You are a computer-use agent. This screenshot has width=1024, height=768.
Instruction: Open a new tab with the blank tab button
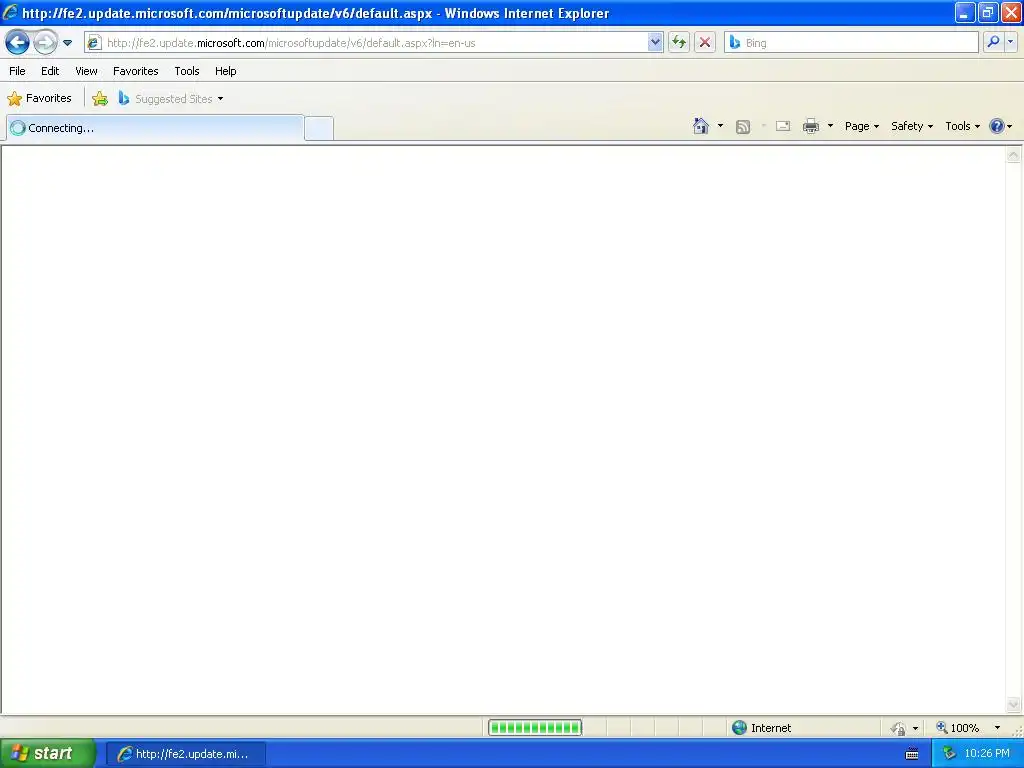click(319, 128)
